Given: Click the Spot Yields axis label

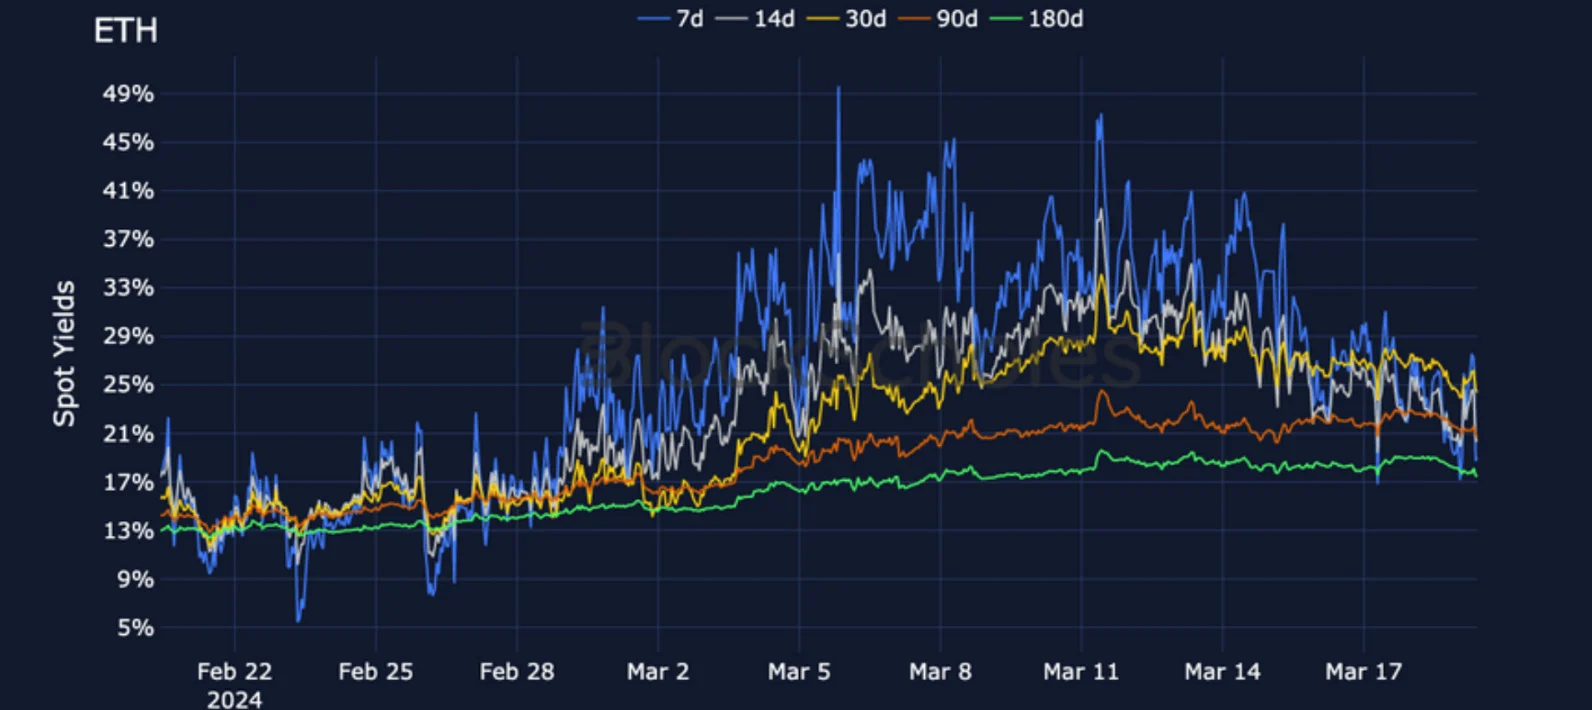Looking at the screenshot, I should tap(64, 353).
